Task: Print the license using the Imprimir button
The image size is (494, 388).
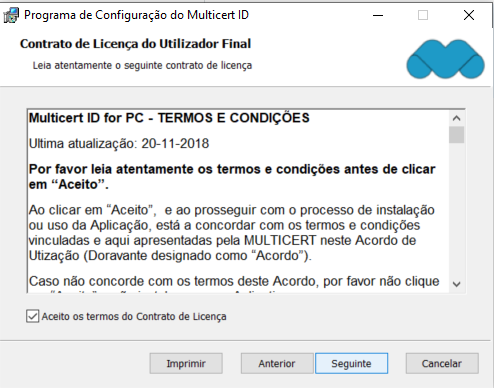Action: [186, 363]
